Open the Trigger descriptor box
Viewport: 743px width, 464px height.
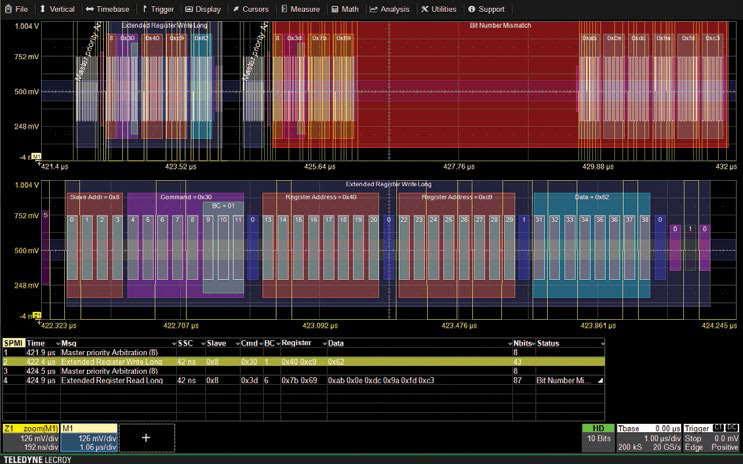click(711, 437)
